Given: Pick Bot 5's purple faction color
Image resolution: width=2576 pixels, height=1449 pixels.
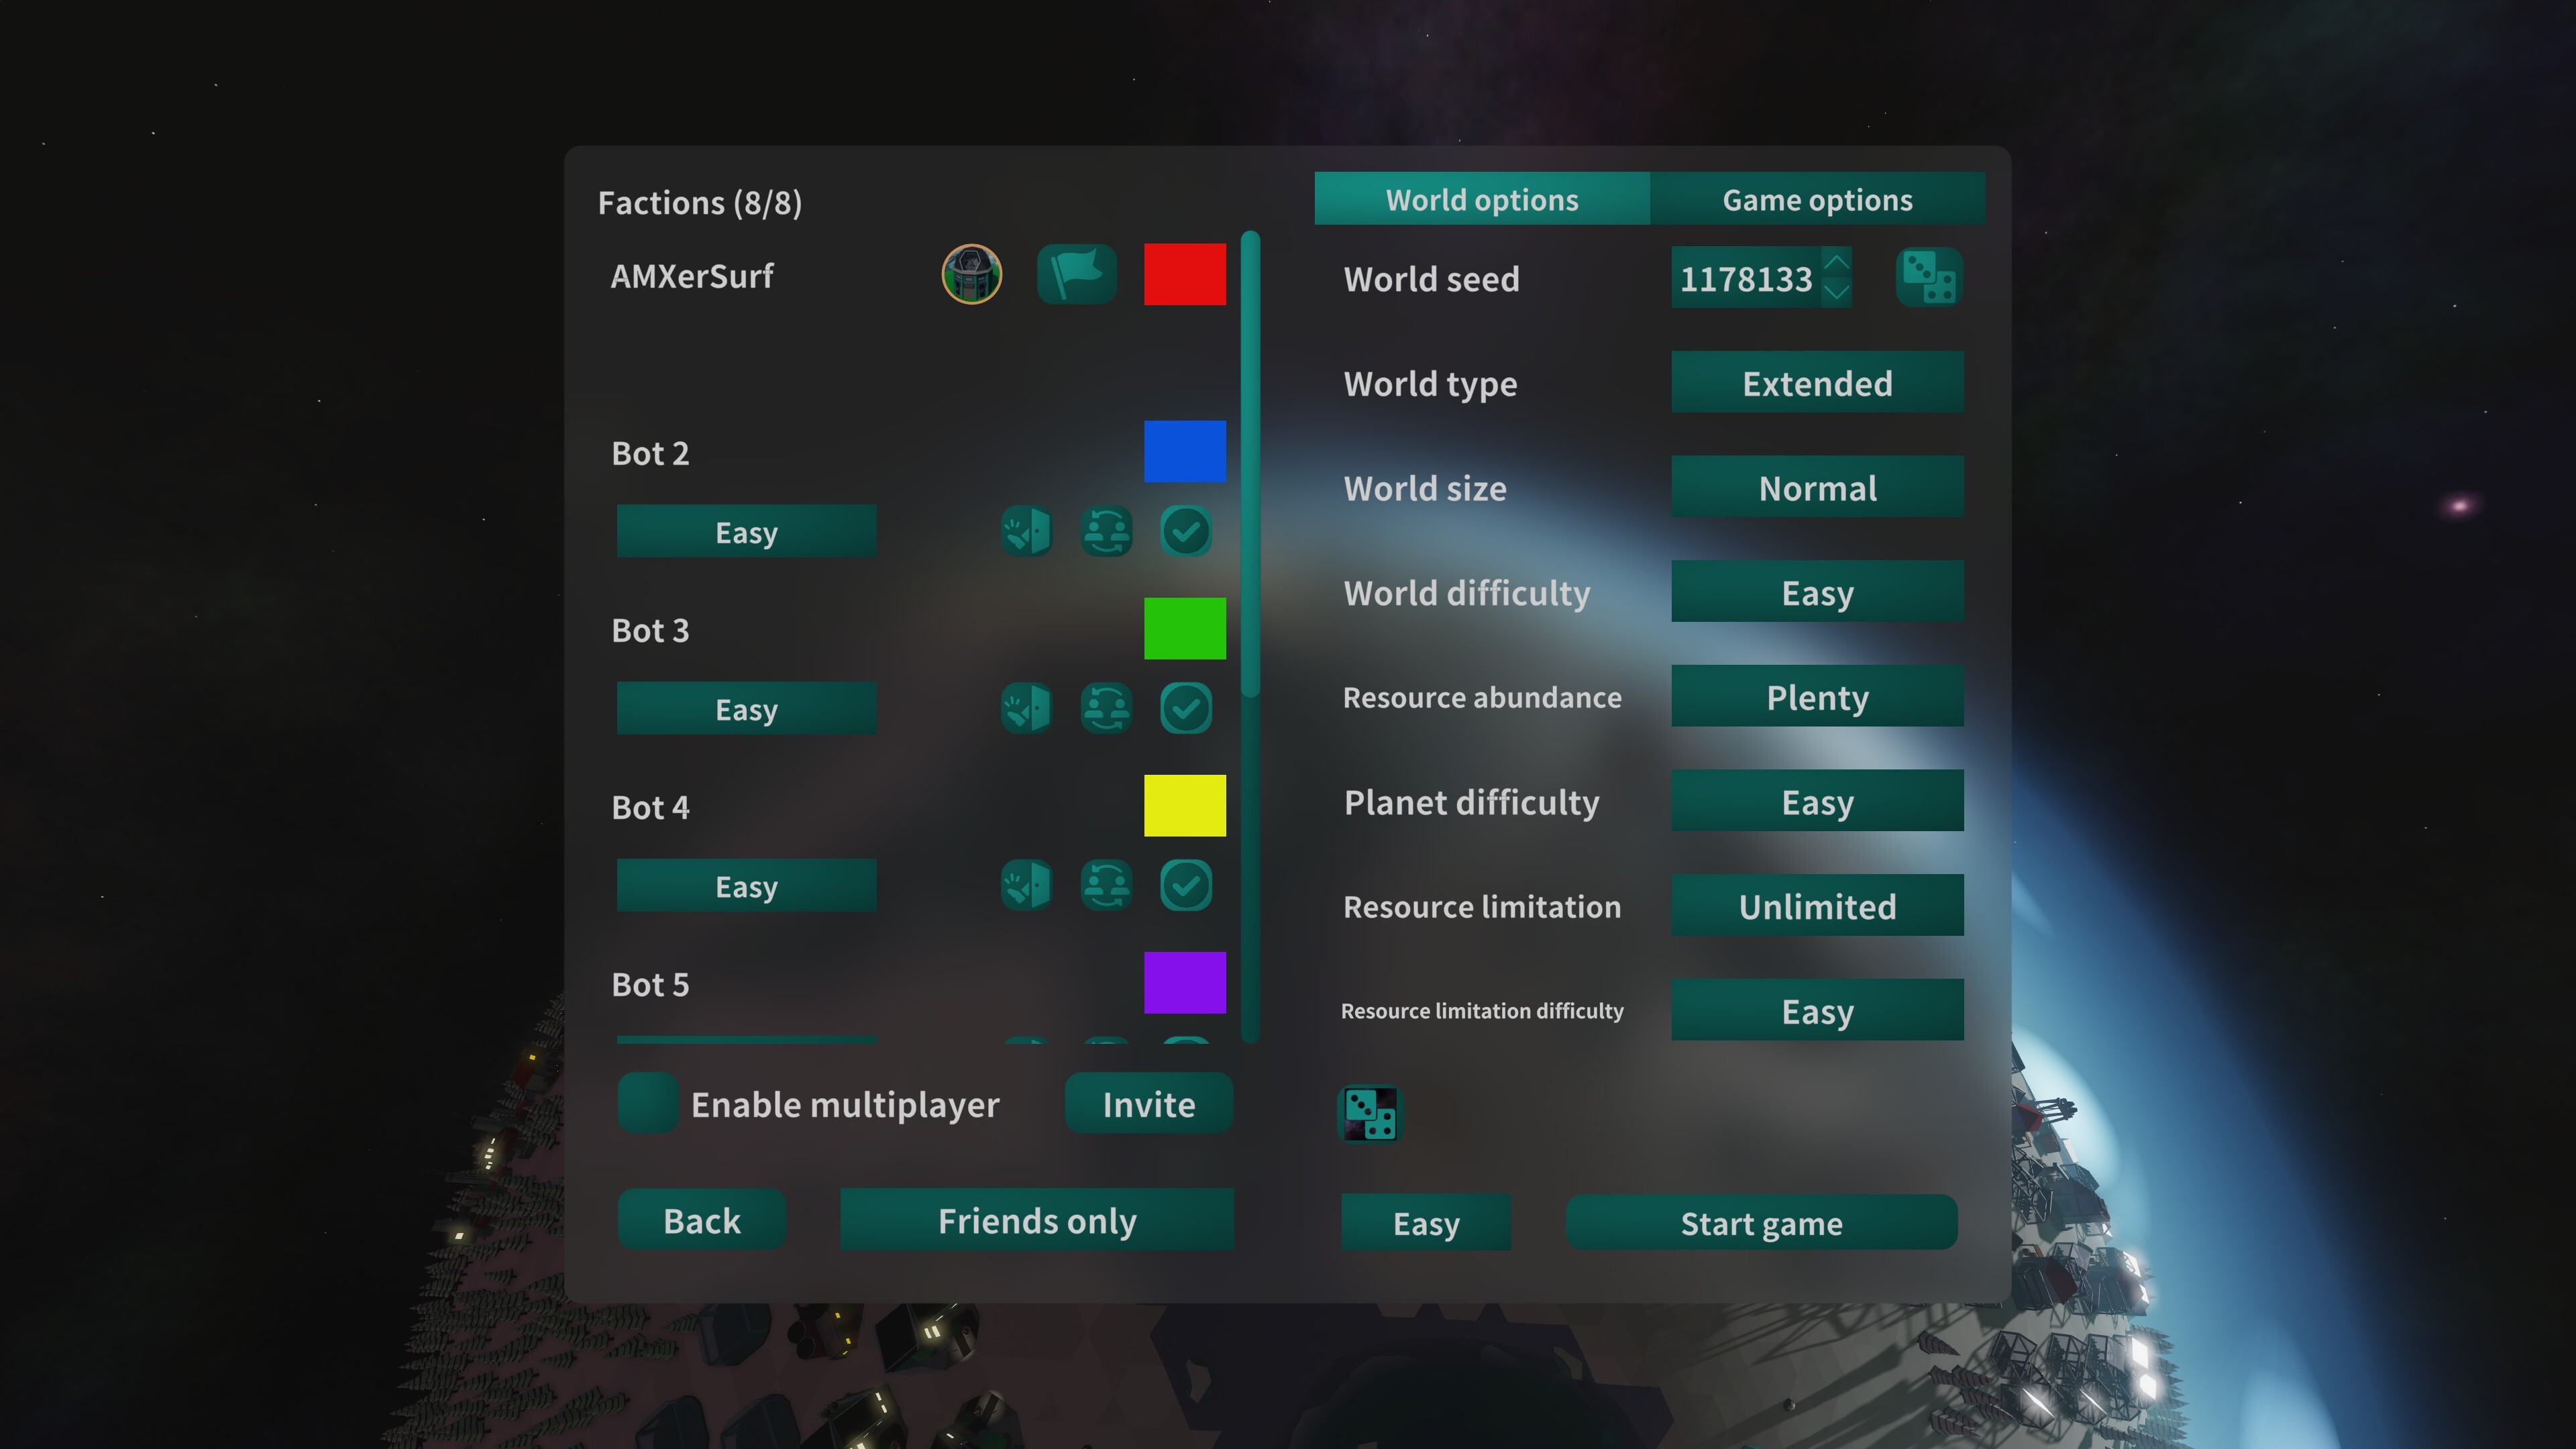Looking at the screenshot, I should pos(1185,982).
